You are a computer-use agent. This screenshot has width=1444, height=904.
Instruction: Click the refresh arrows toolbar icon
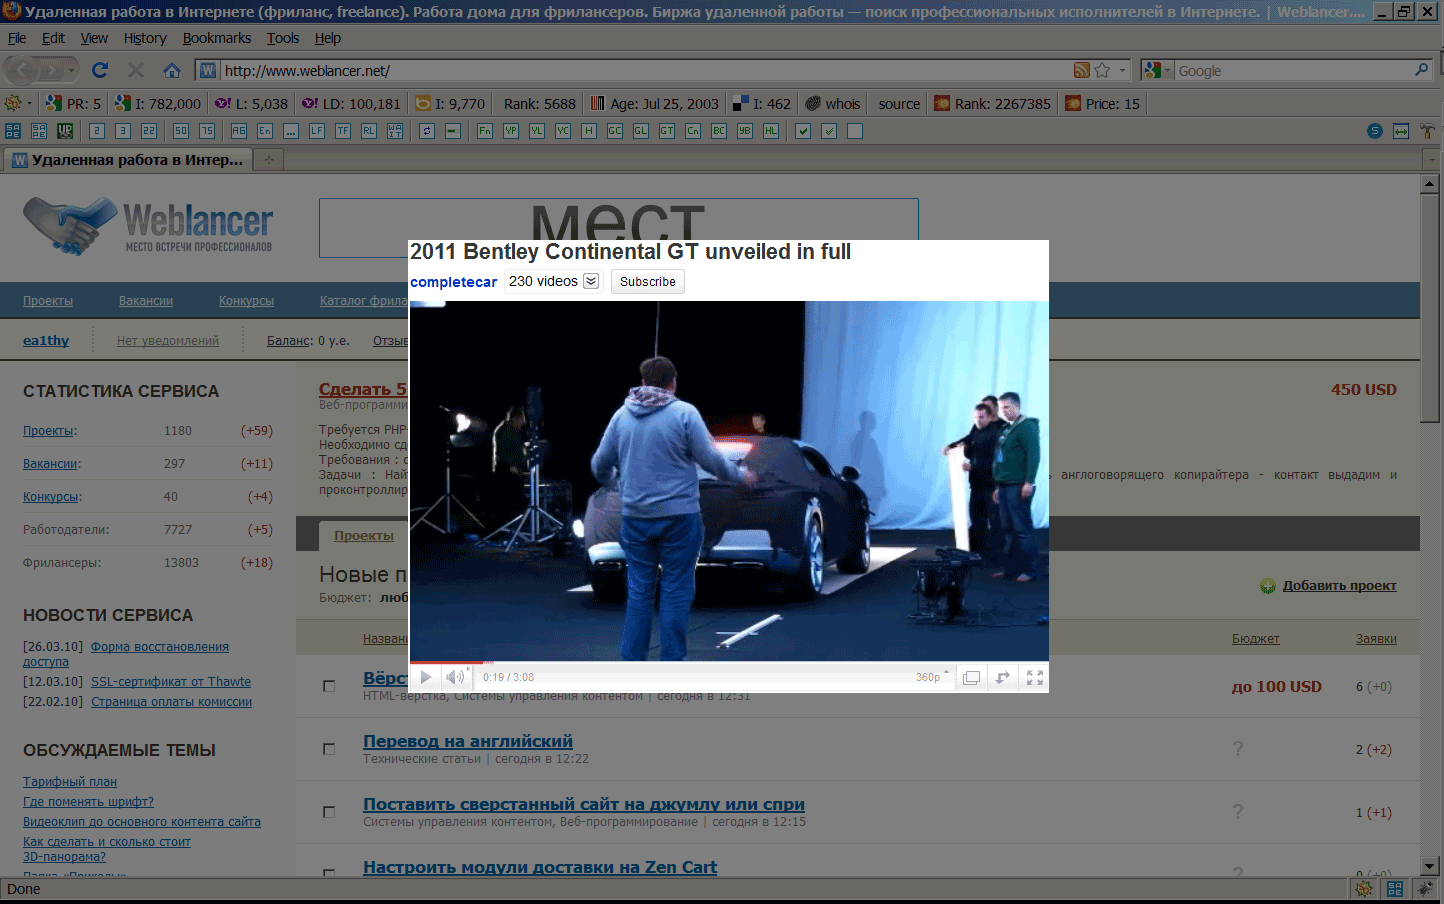point(427,131)
